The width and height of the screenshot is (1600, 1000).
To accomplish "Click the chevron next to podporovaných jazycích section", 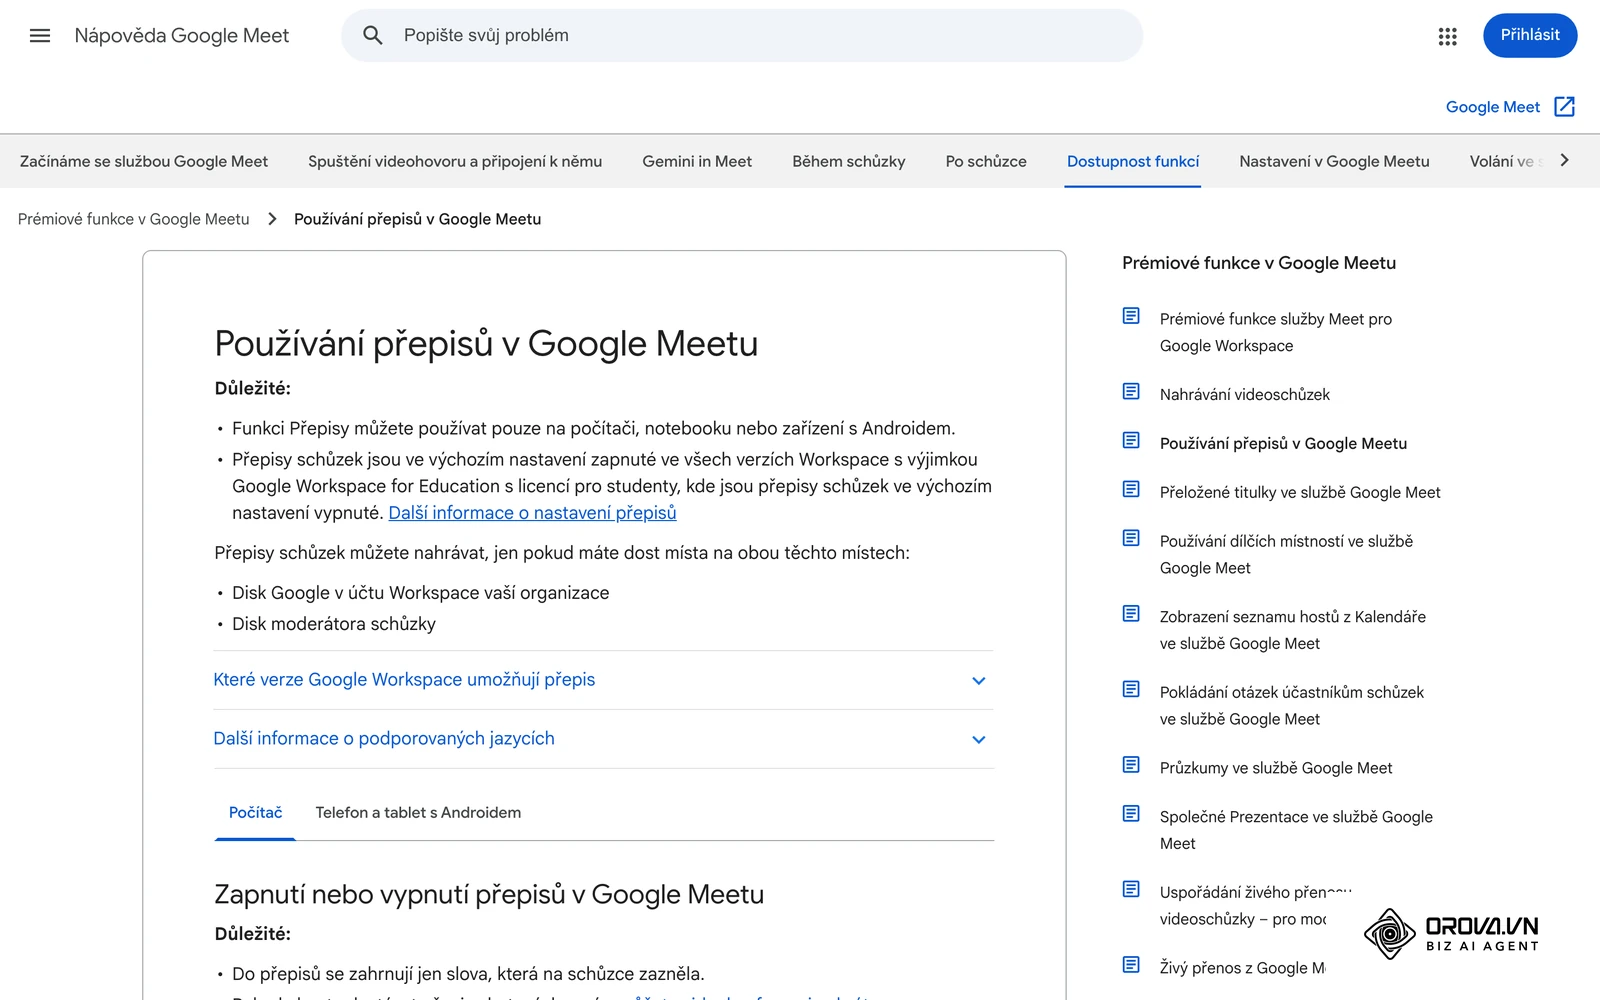I will point(979,740).
